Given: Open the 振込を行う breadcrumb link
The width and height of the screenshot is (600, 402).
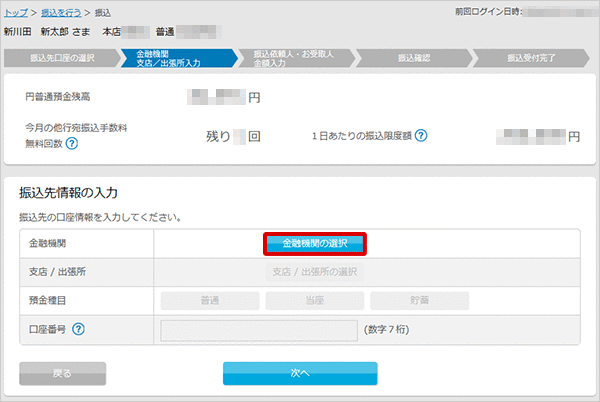Looking at the screenshot, I should point(60,12).
